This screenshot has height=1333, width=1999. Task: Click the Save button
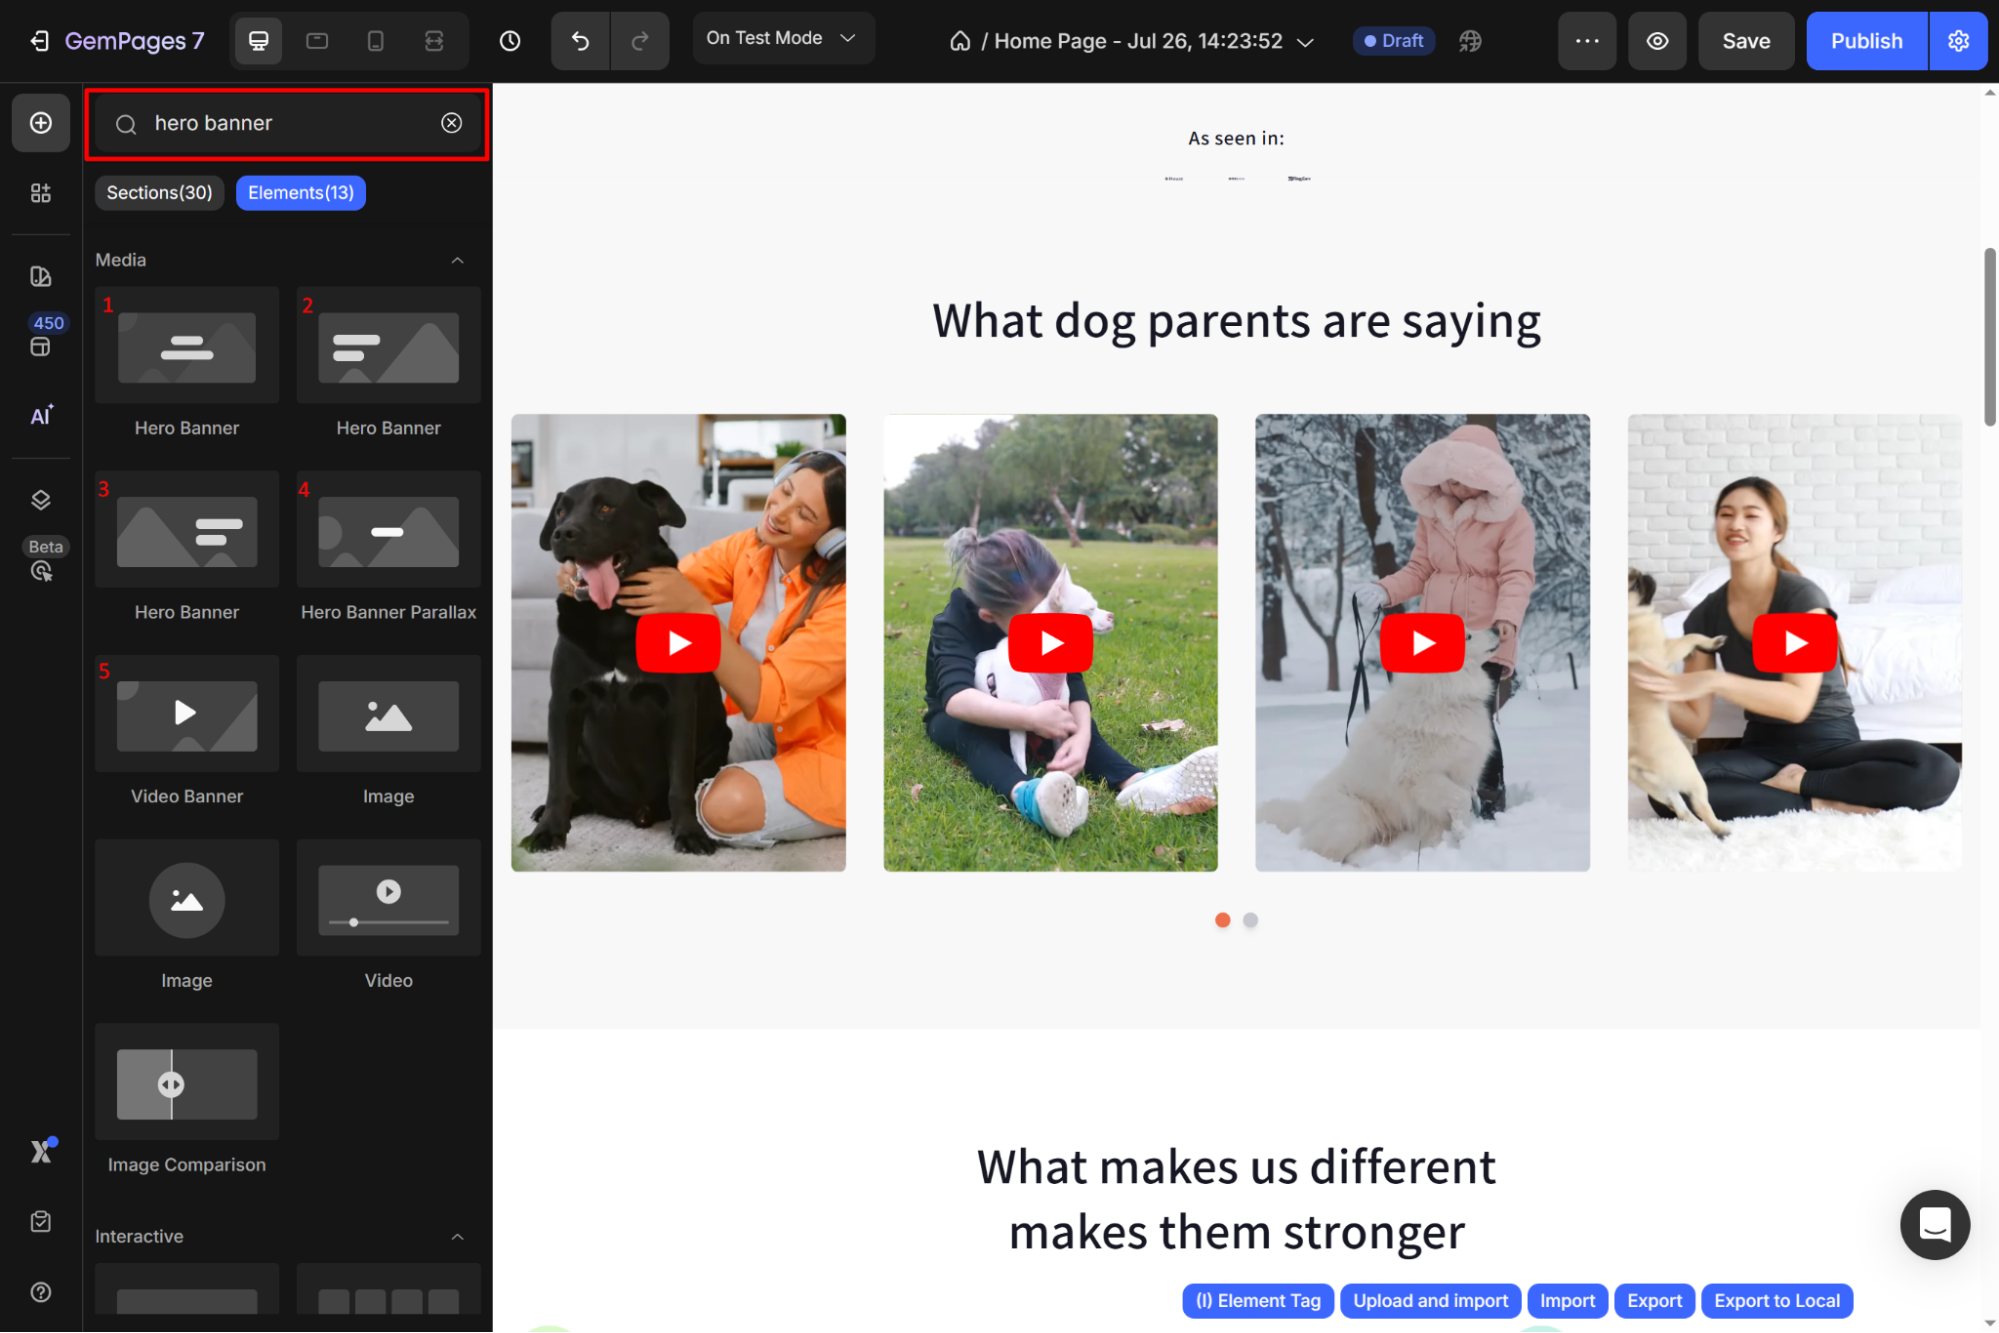coord(1745,41)
